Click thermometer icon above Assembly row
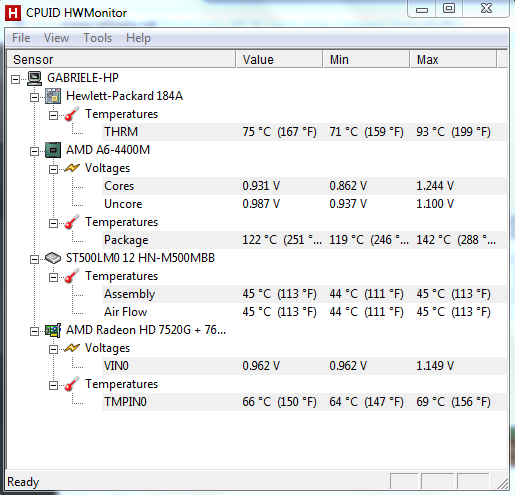The width and height of the screenshot is (515, 495). click(72, 276)
